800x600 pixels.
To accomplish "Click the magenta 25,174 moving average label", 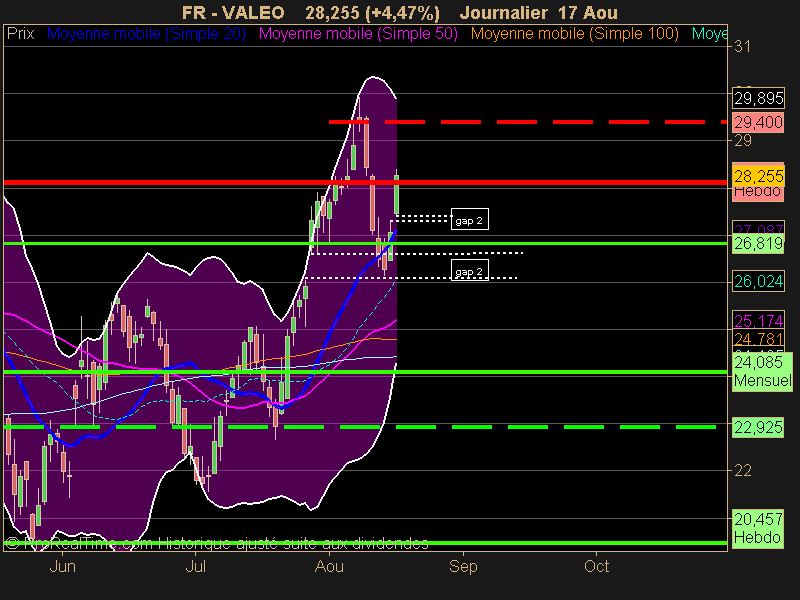I will coord(758,320).
